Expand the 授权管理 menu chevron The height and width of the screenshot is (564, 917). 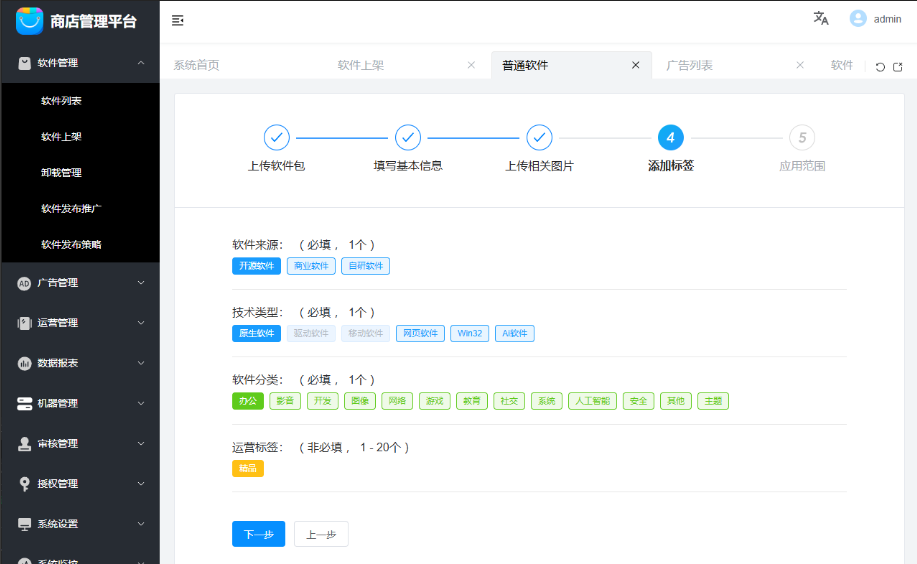141,484
